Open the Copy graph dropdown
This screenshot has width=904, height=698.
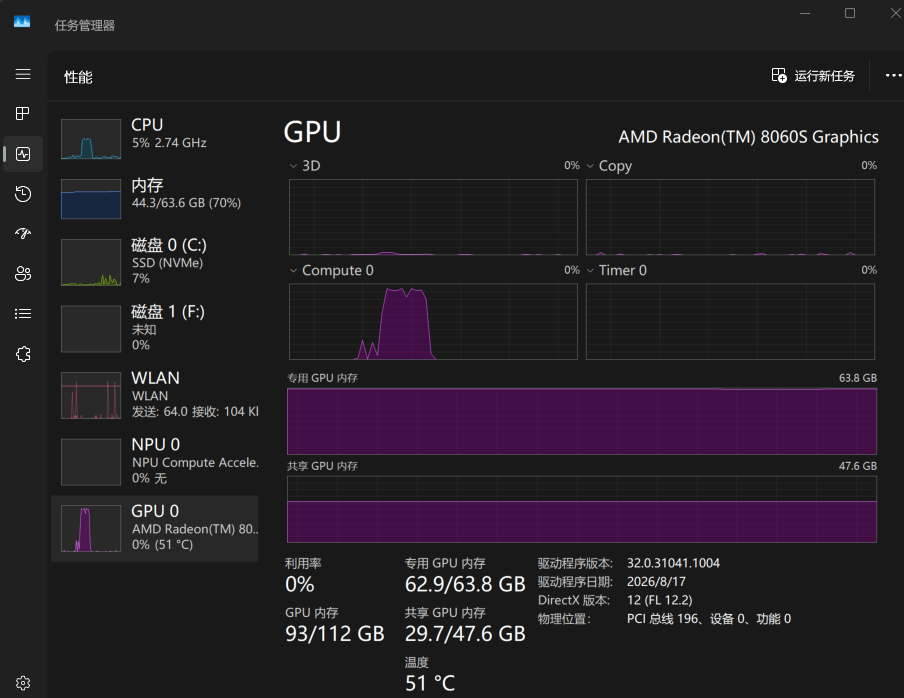[x=590, y=166]
